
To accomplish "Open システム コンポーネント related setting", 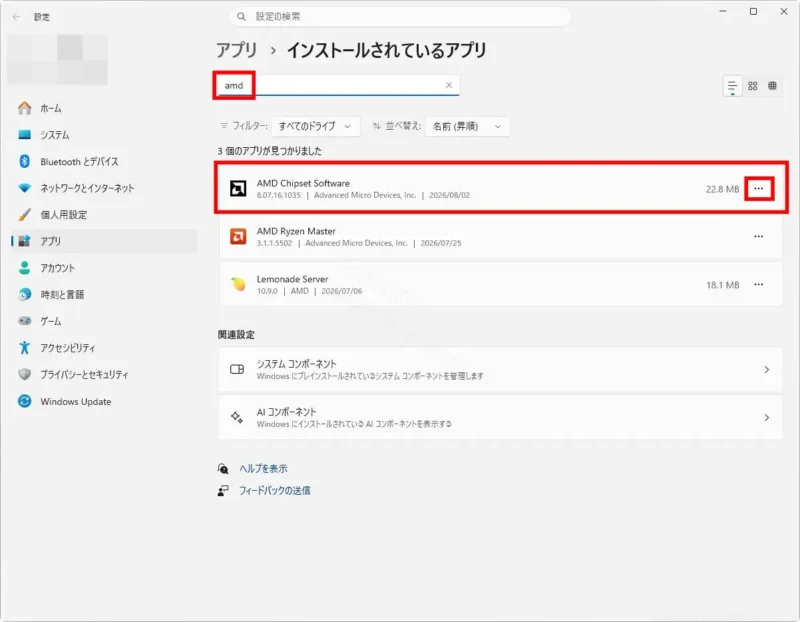I will point(500,369).
